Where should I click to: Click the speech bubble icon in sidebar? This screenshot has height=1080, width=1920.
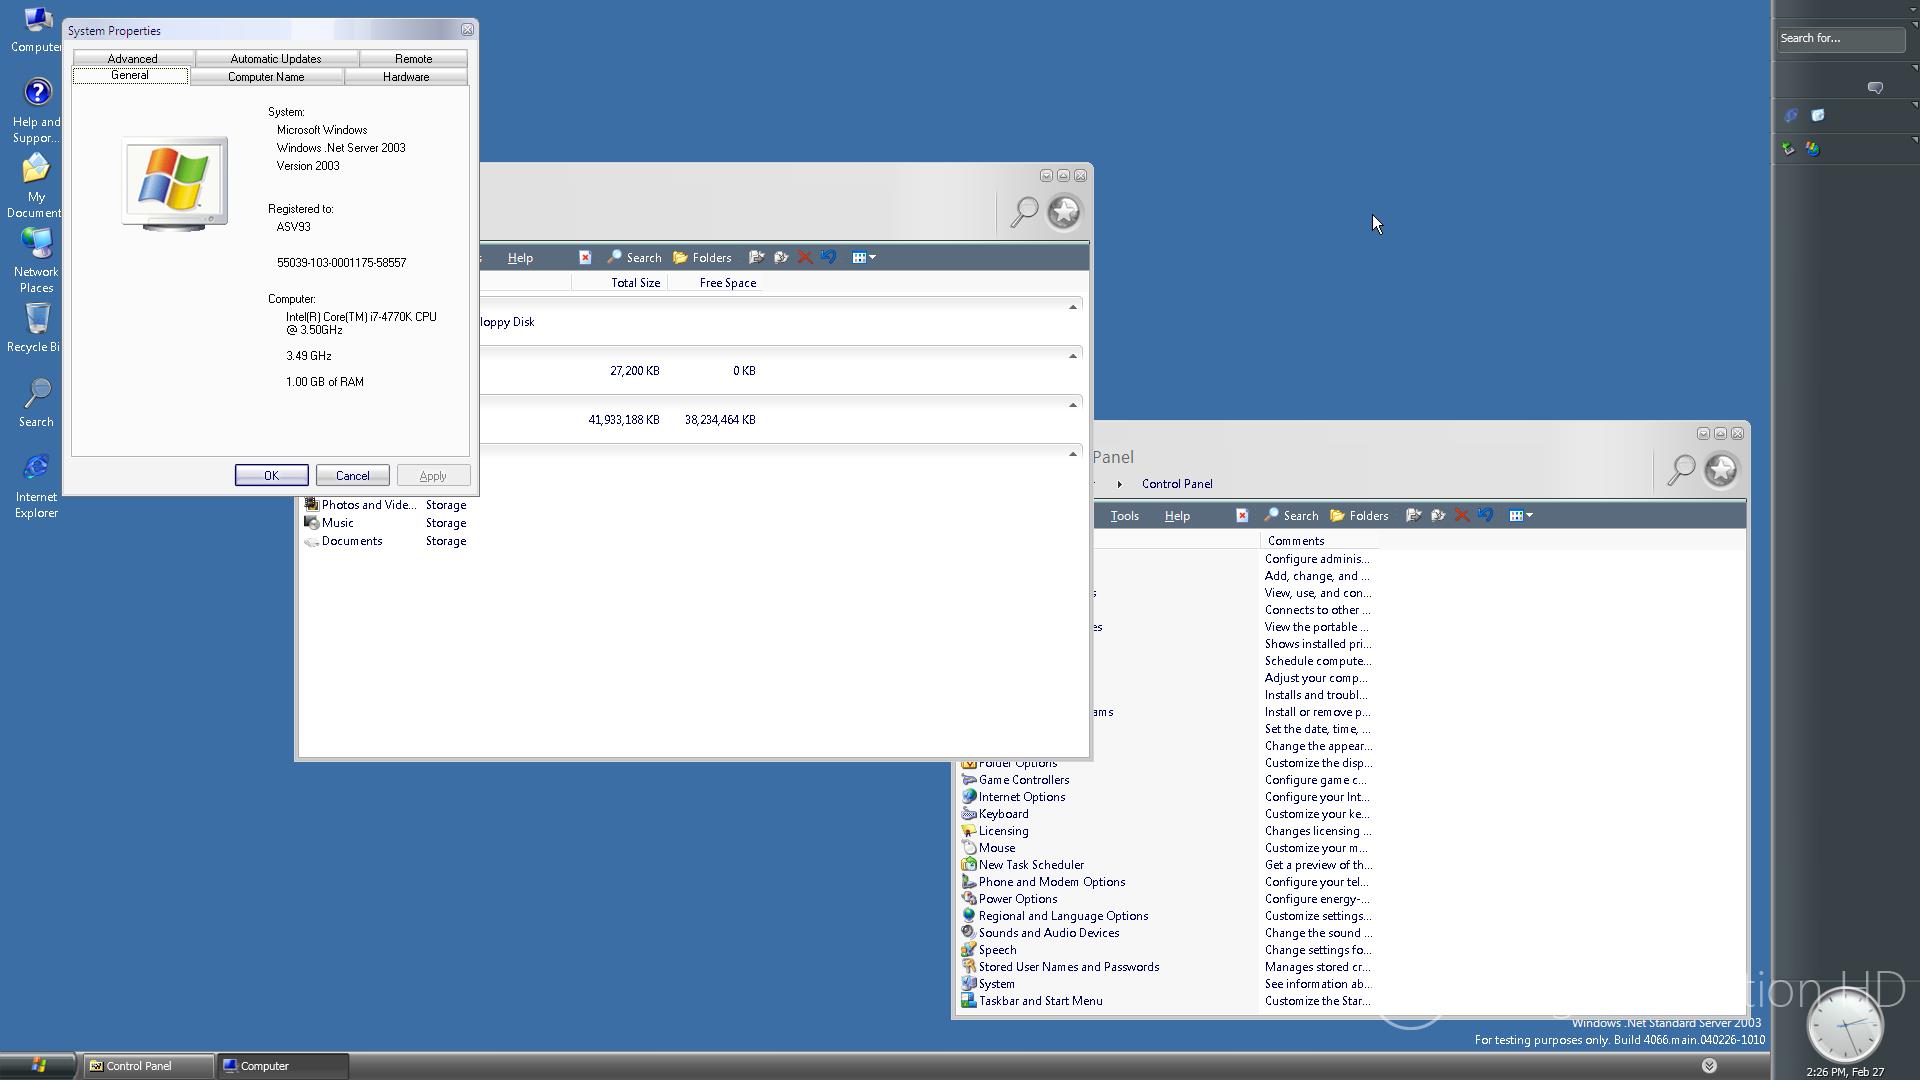coord(1875,88)
